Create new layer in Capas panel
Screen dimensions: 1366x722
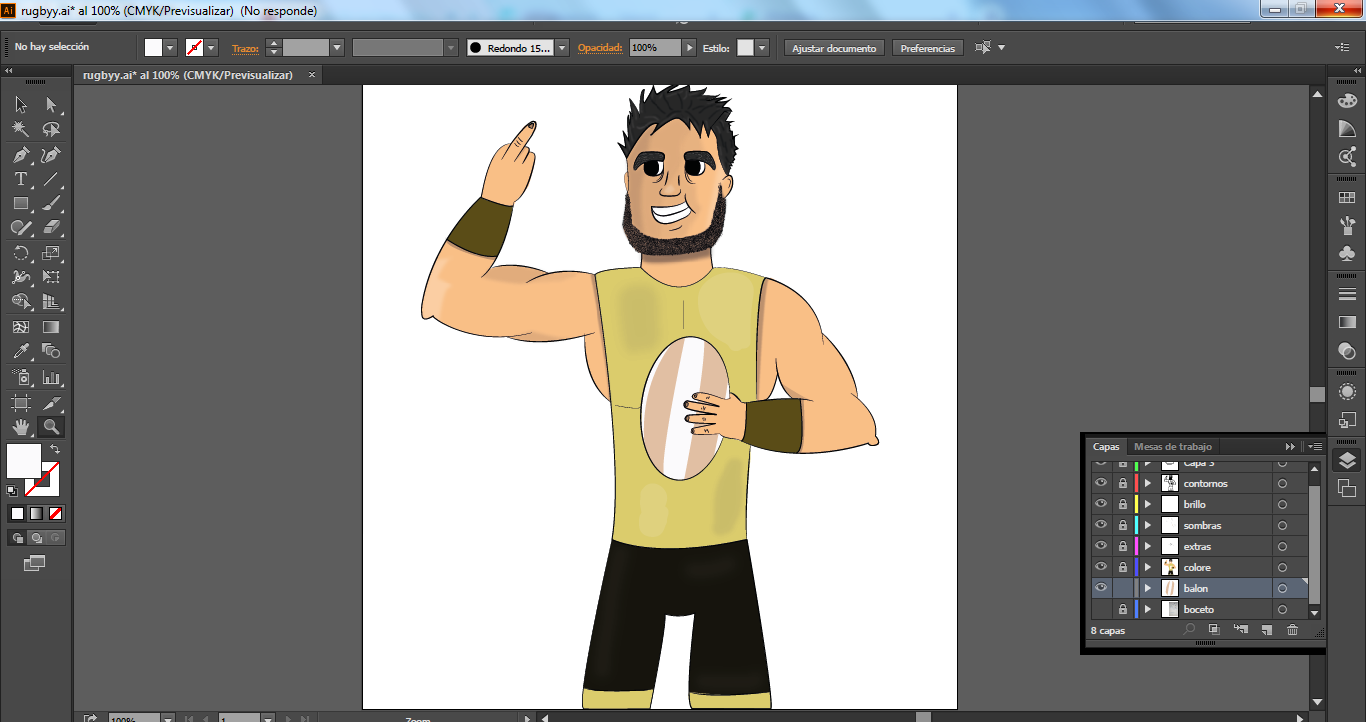click(x=1266, y=630)
